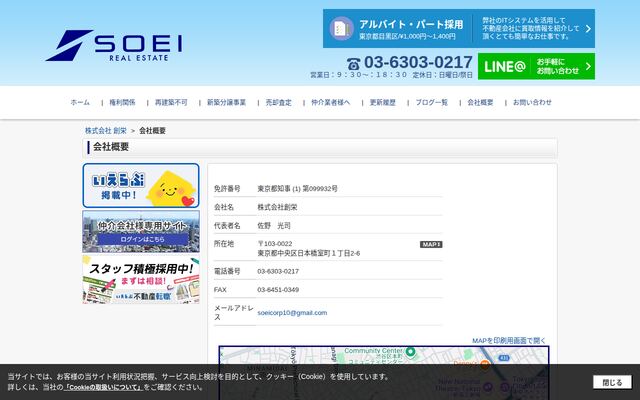
Task: Click the chevron arrow on LINE@ banner
Action: [588, 66]
